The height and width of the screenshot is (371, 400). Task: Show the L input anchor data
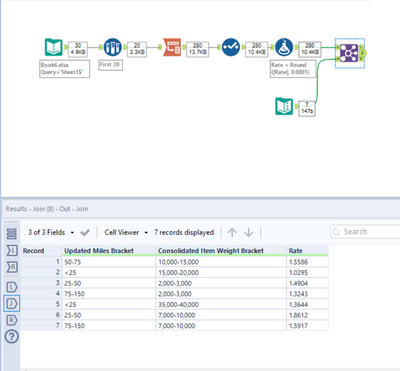tap(12, 250)
